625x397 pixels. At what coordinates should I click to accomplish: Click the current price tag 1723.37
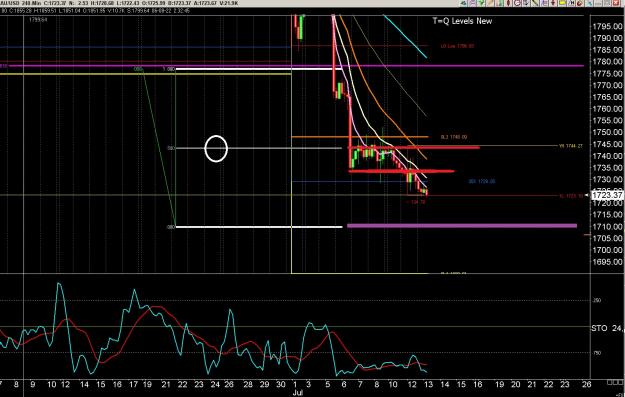click(607, 195)
